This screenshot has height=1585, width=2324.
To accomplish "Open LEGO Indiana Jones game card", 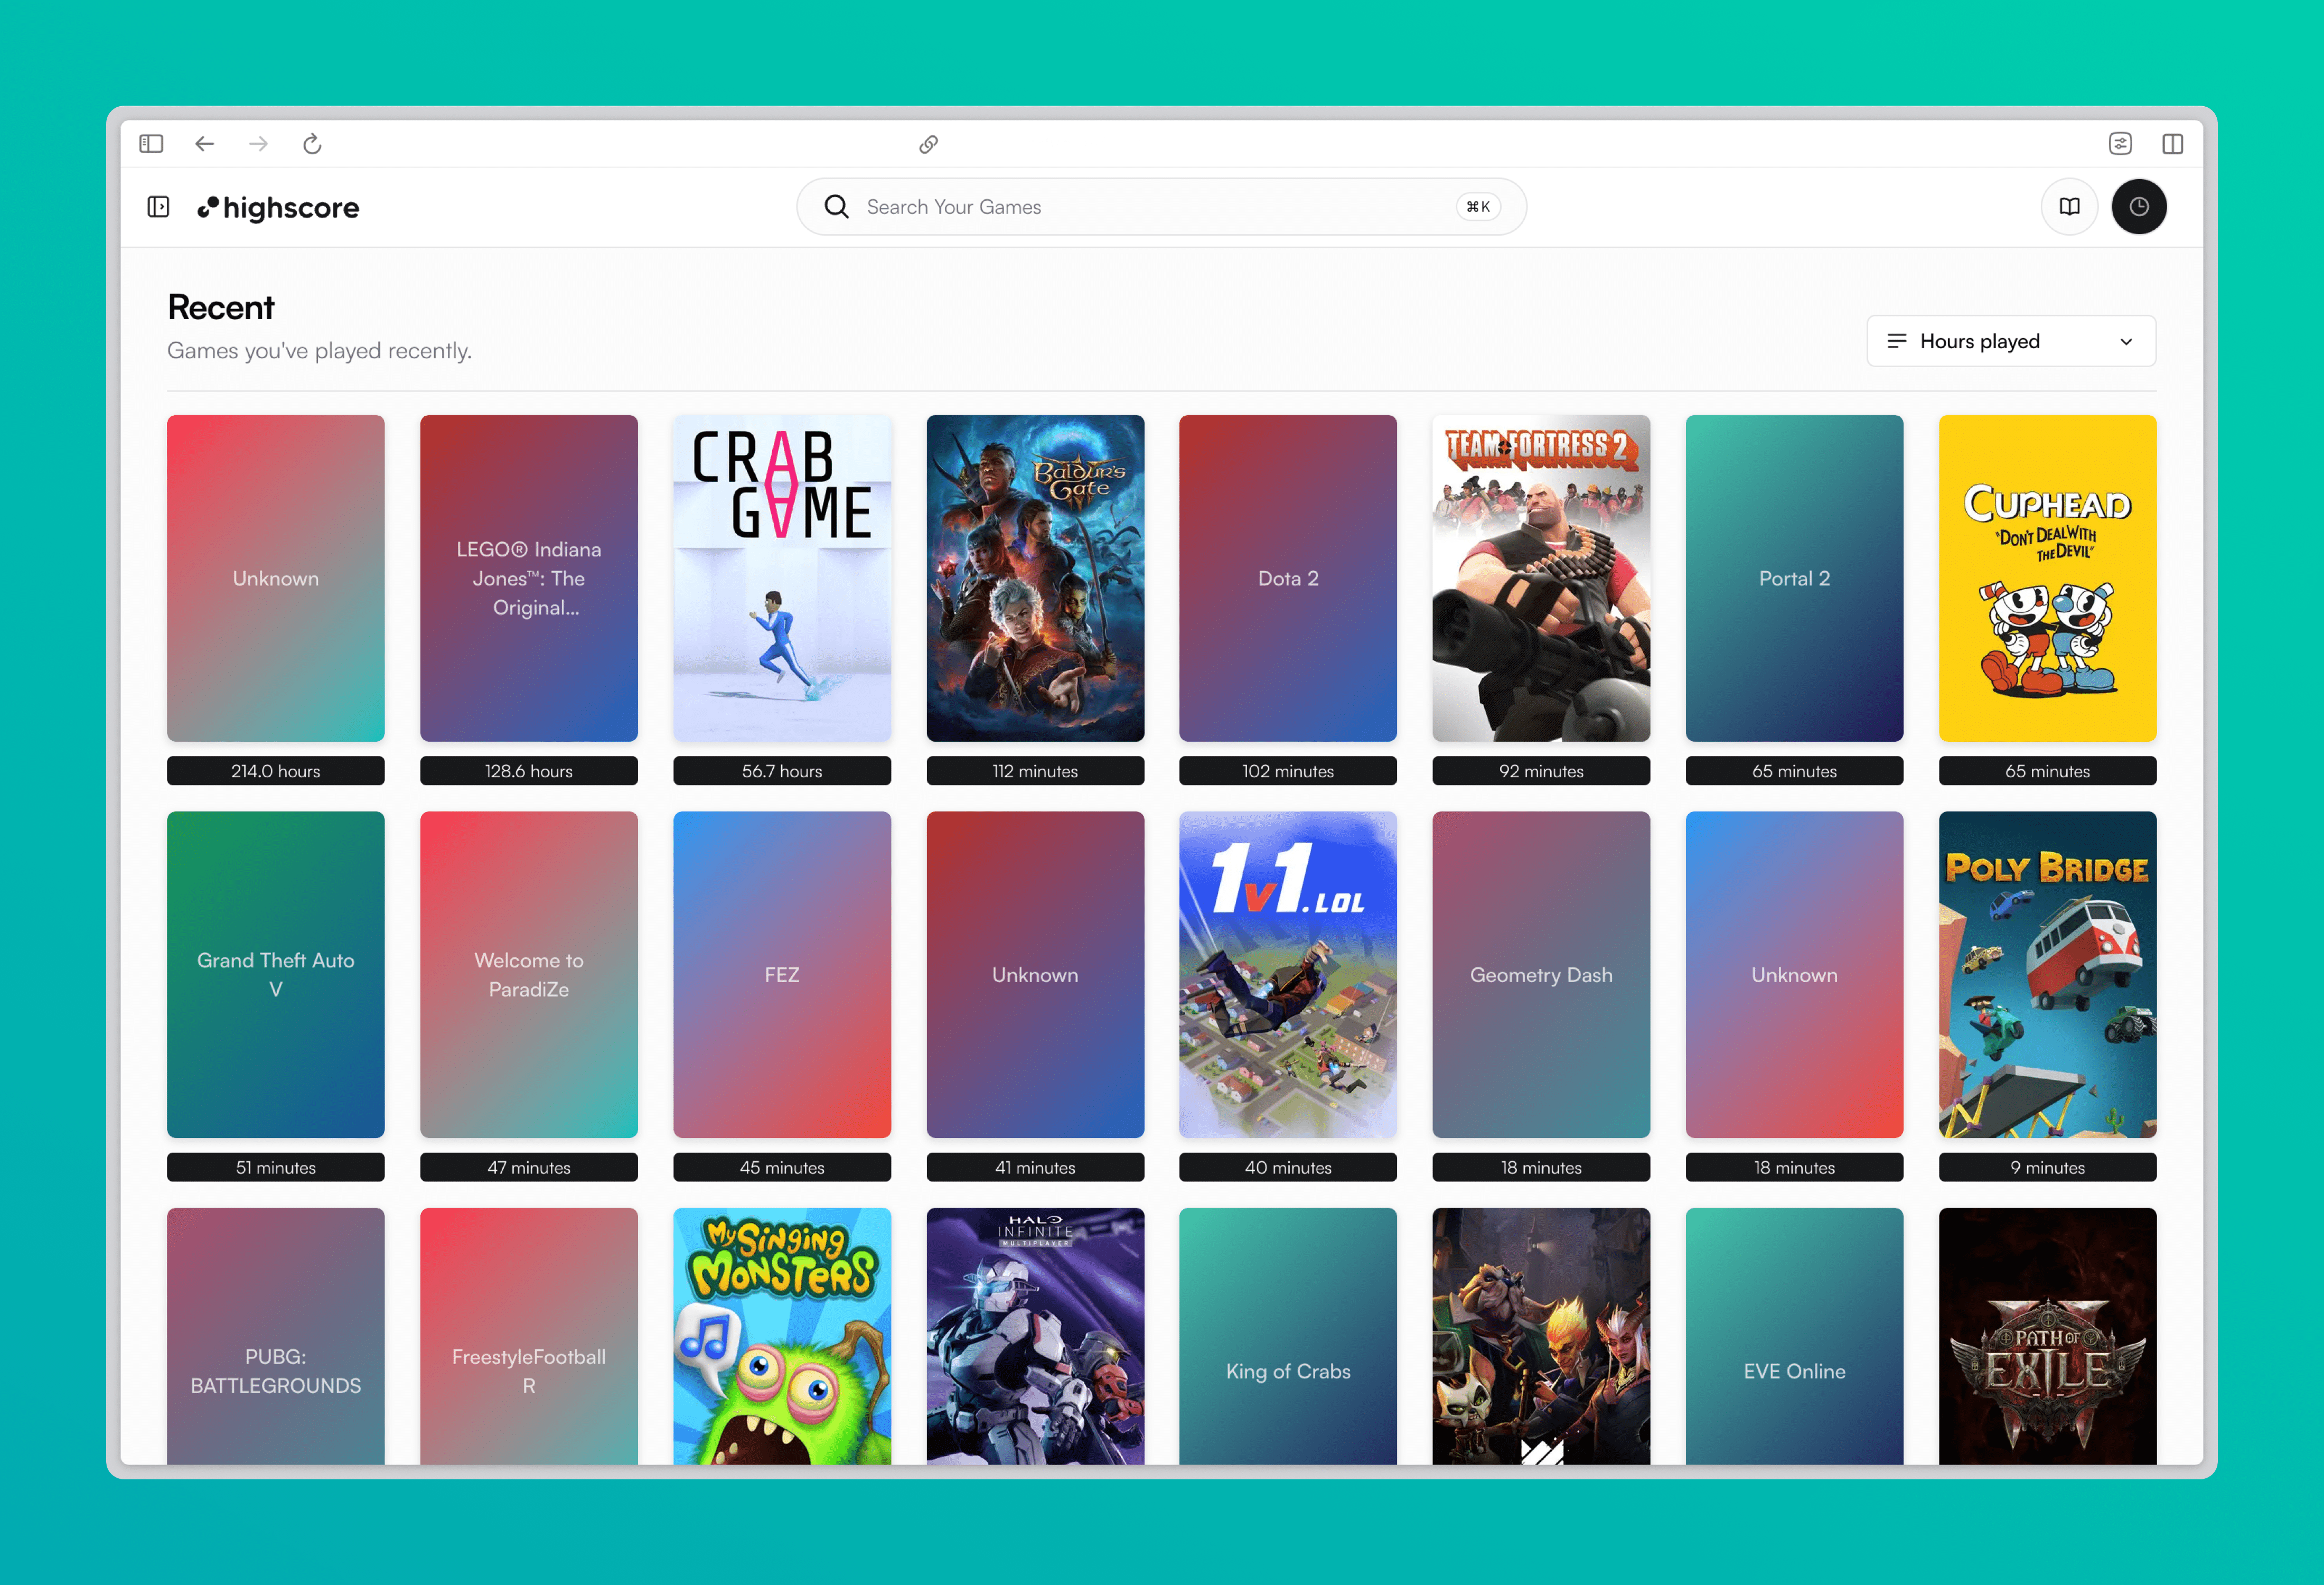I will point(529,578).
